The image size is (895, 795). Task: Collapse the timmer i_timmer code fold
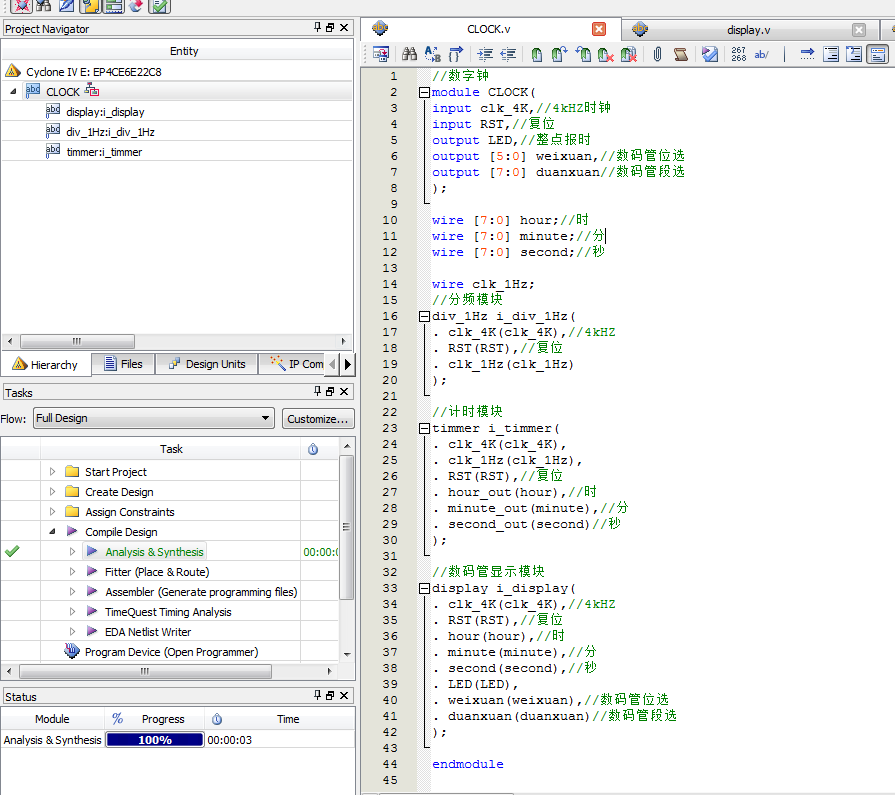coord(424,428)
